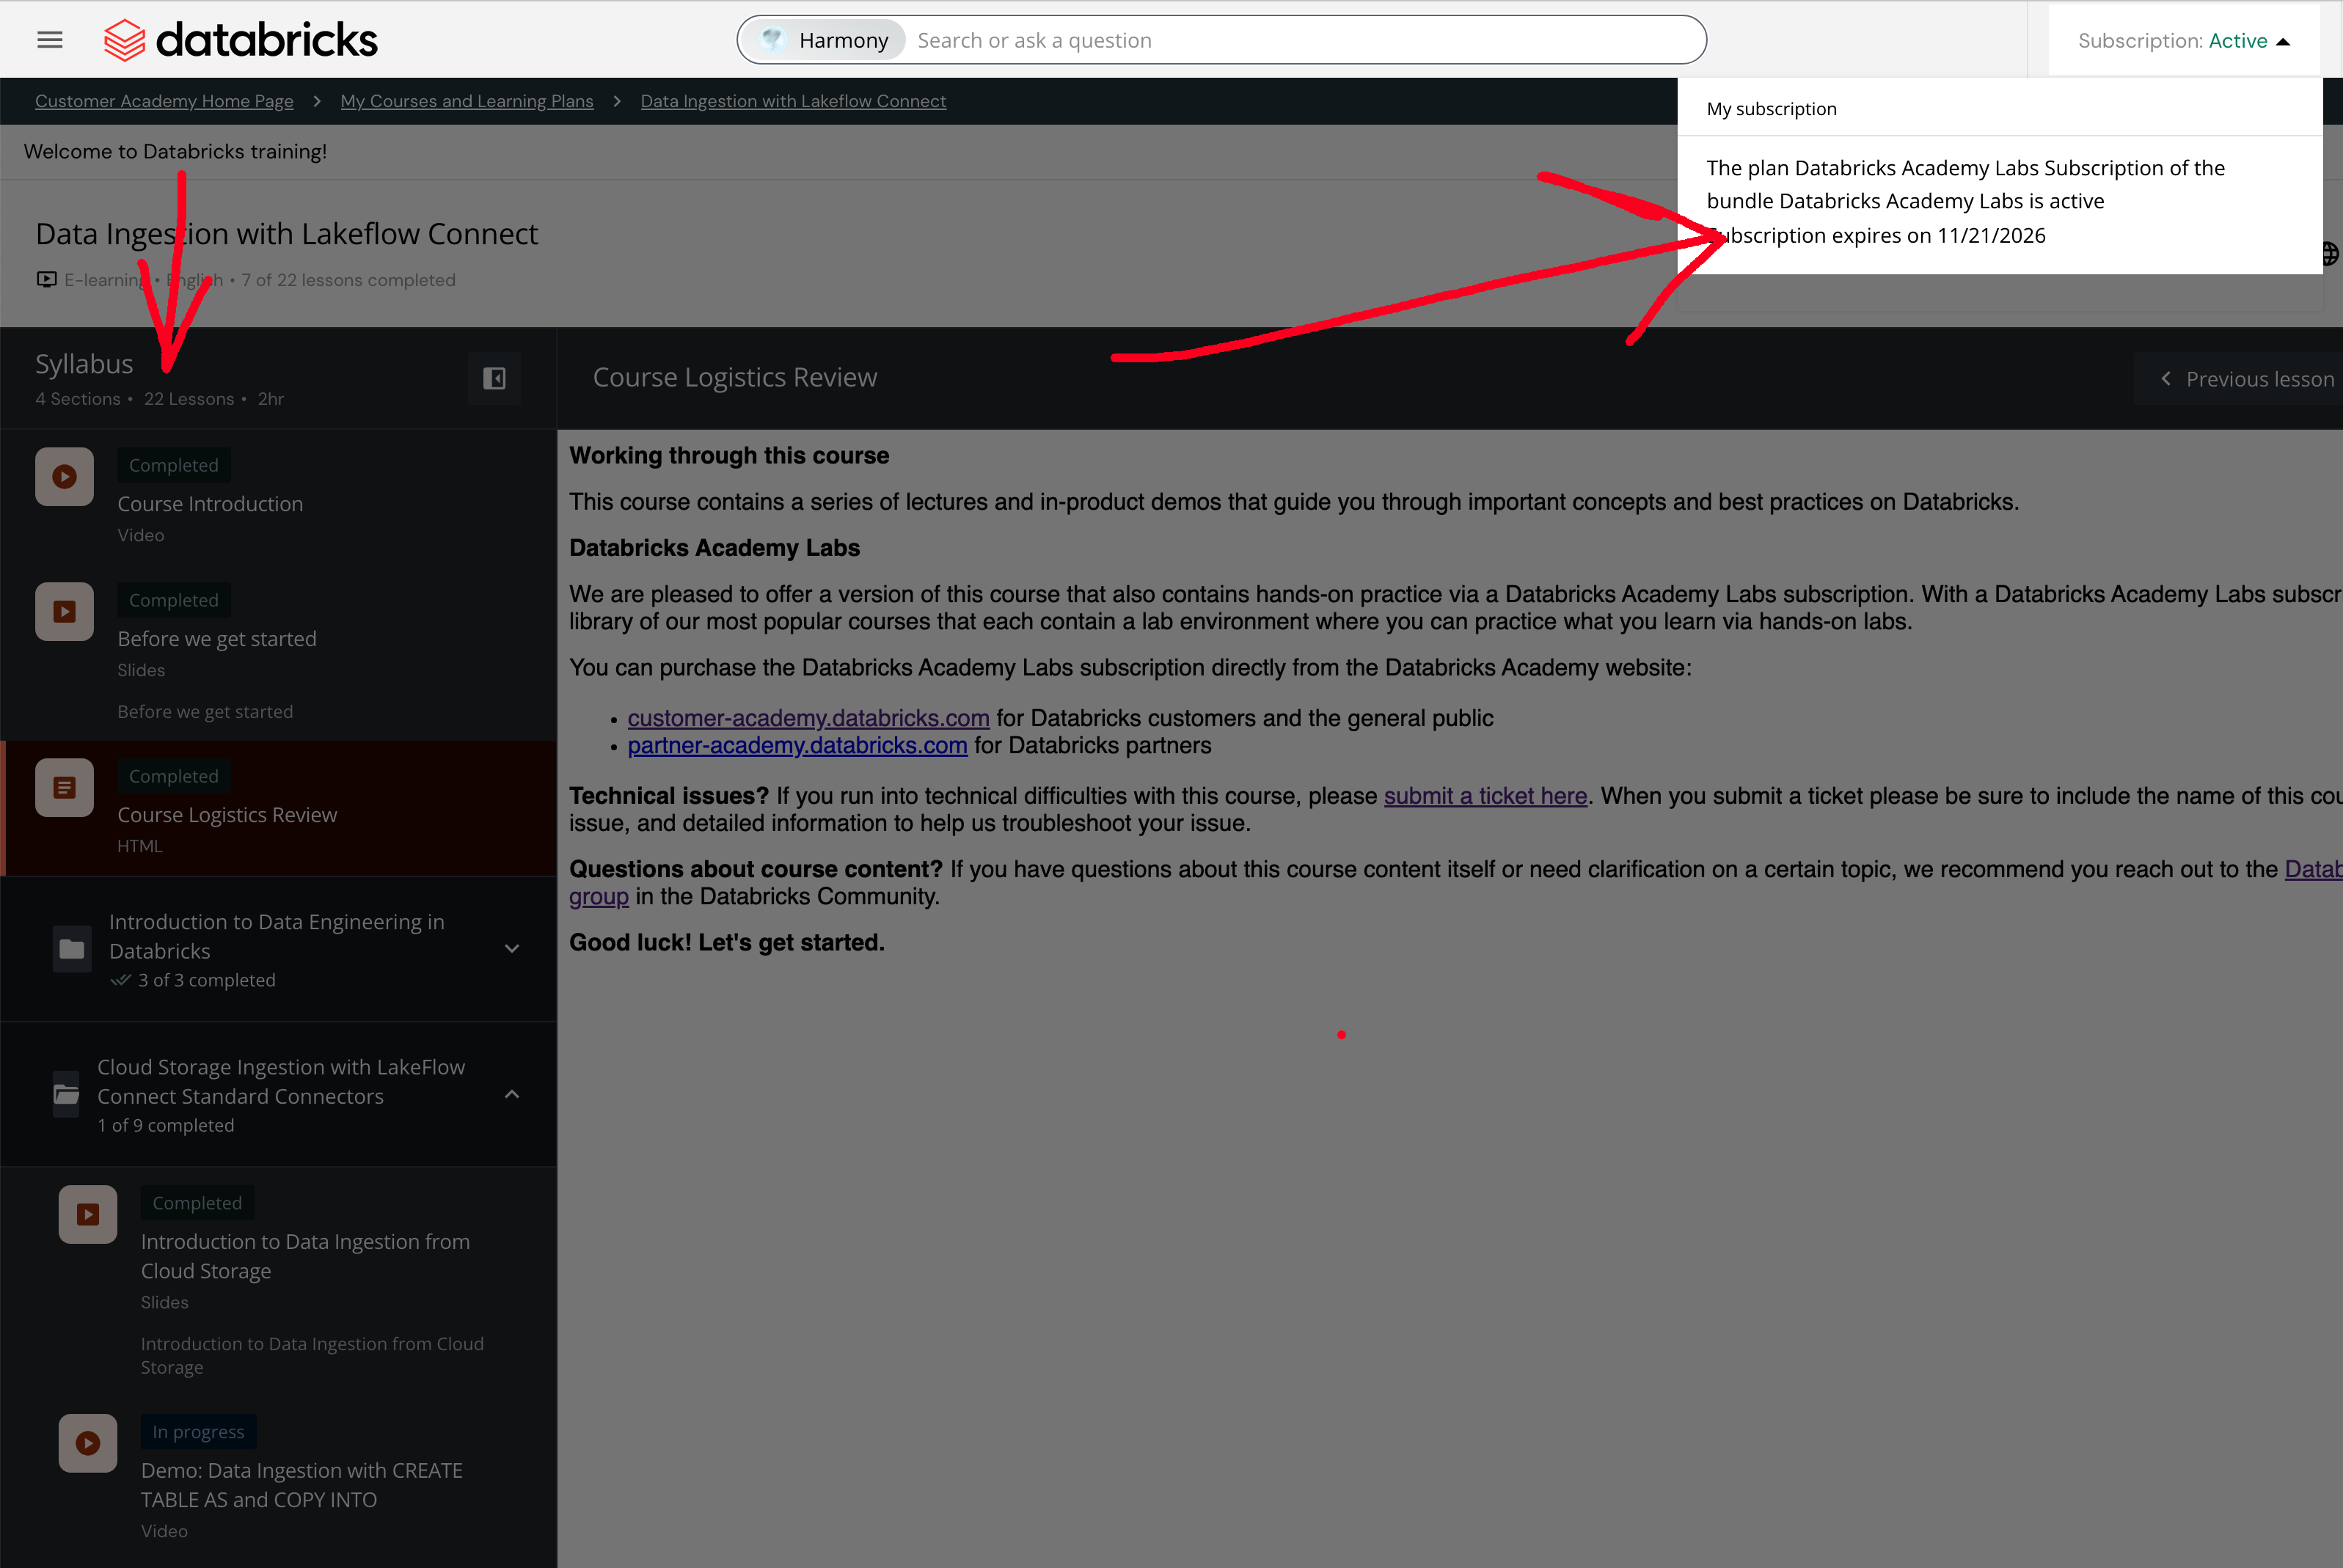
Task: Expand Introduction to Data Engineering section
Action: pyautogui.click(x=512, y=948)
